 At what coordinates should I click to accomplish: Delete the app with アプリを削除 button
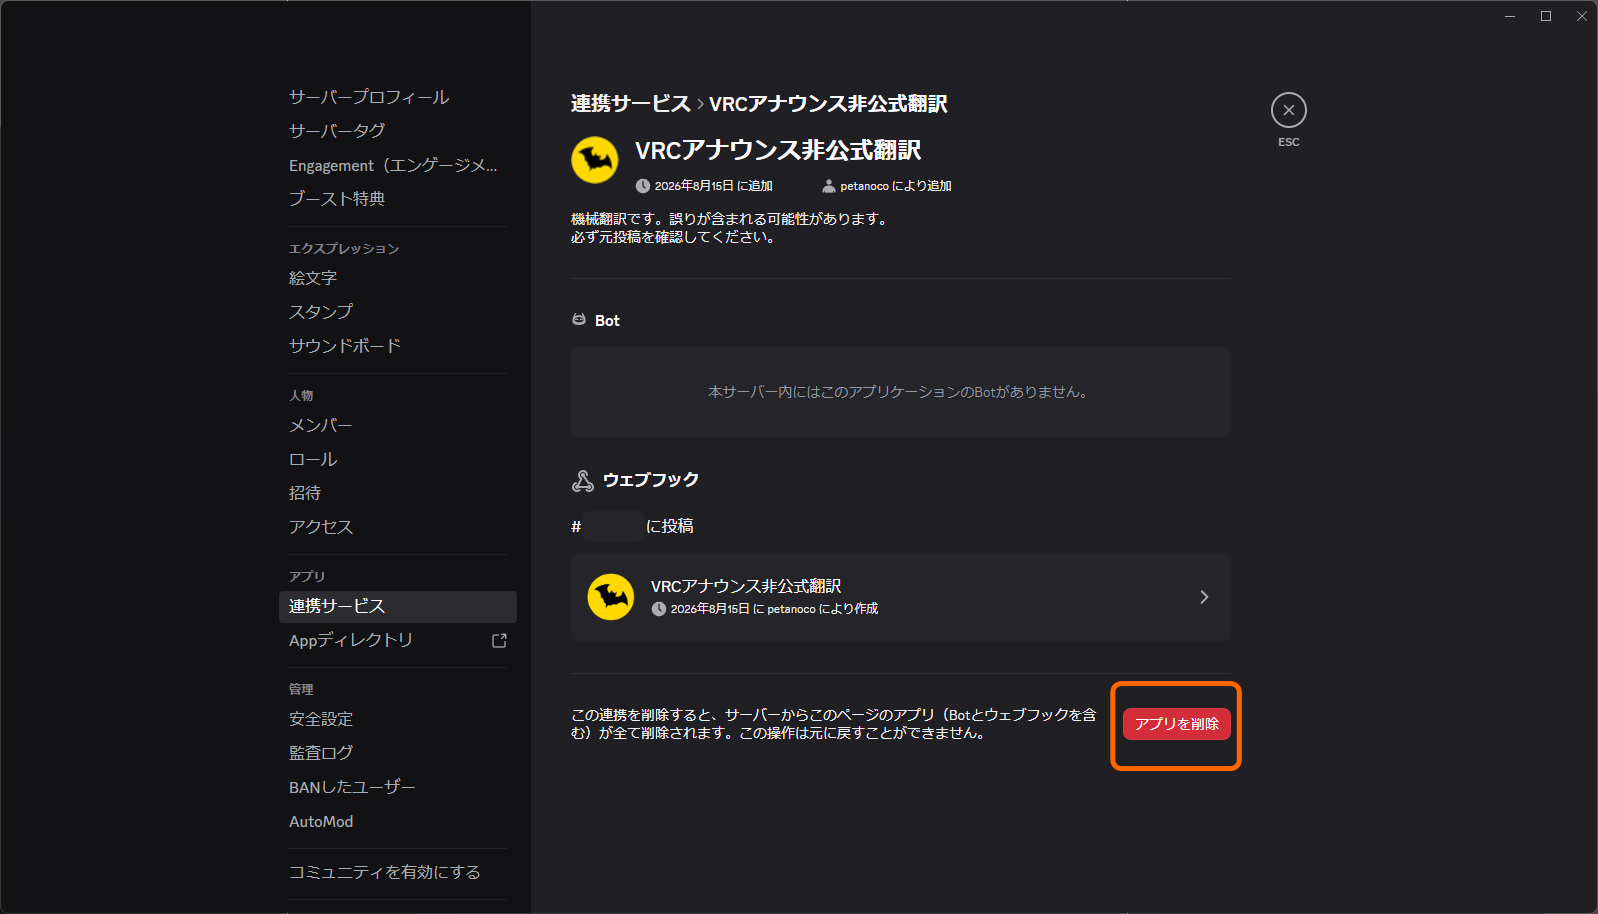click(1176, 724)
